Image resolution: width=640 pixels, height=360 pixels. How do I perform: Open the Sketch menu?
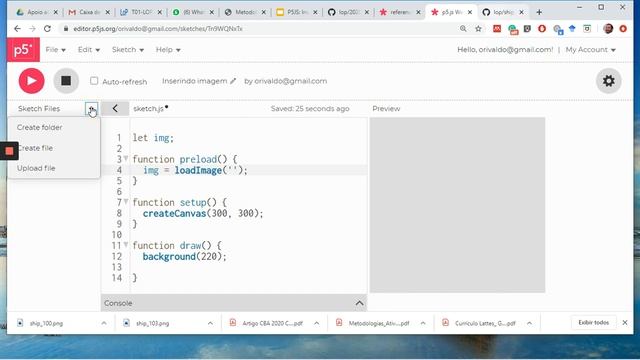(x=128, y=50)
